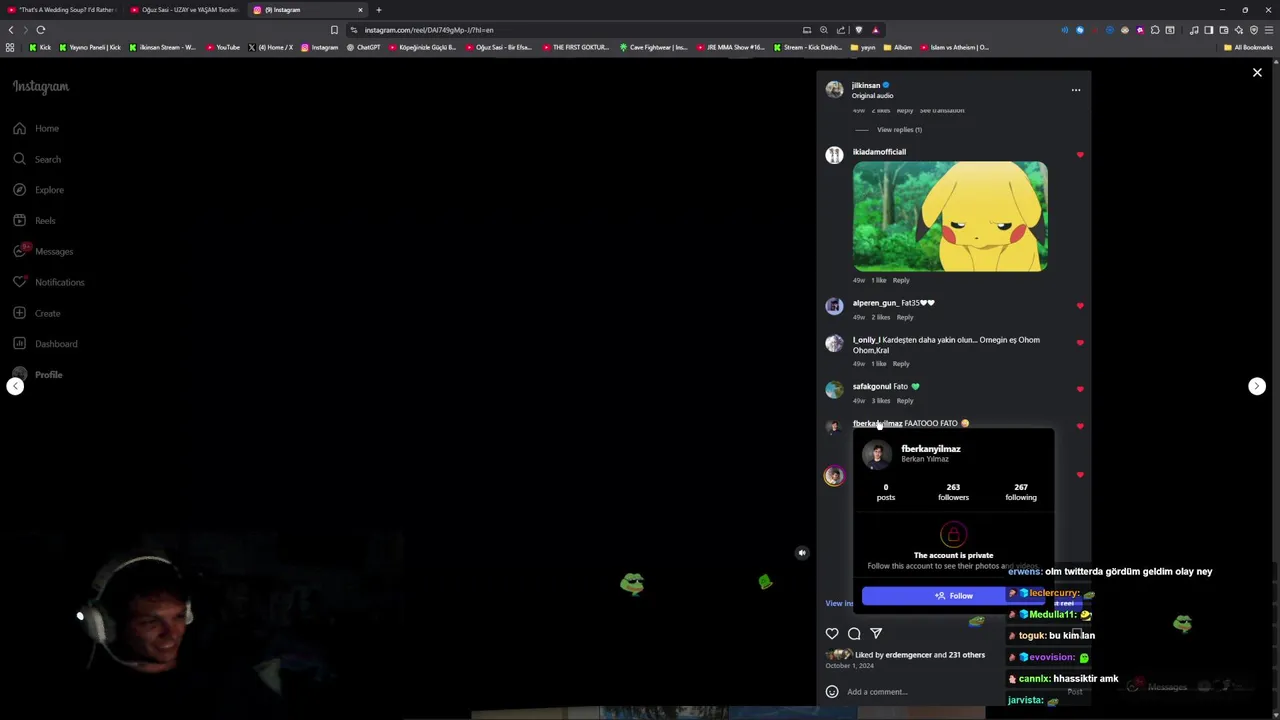Open browser main hamburger menu
This screenshot has height=720, width=1280.
pyautogui.click(x=1269, y=30)
